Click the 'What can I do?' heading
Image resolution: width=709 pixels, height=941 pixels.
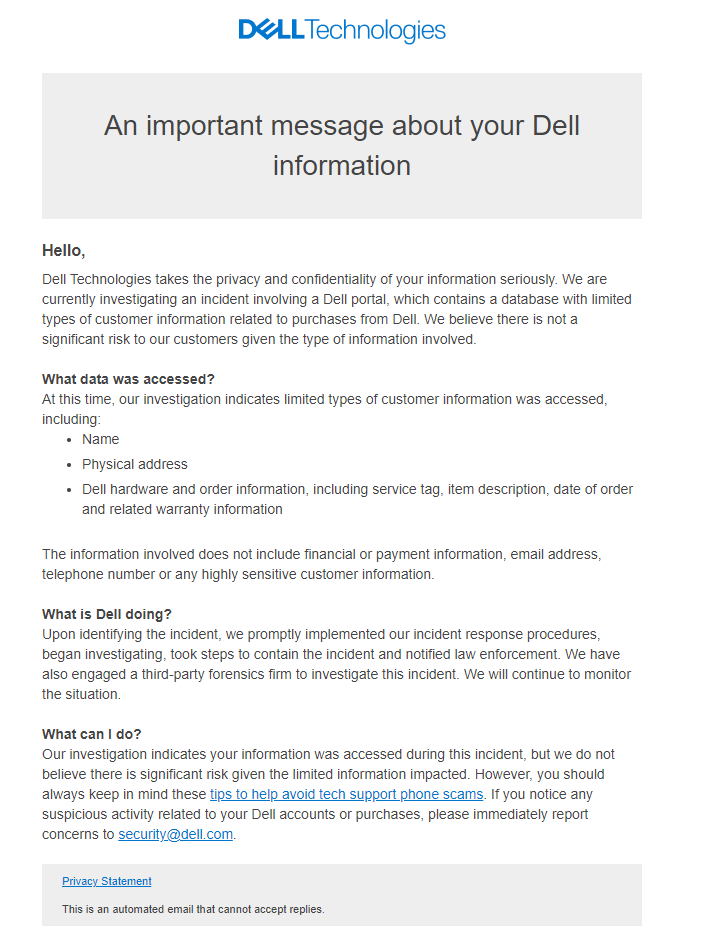coord(92,734)
